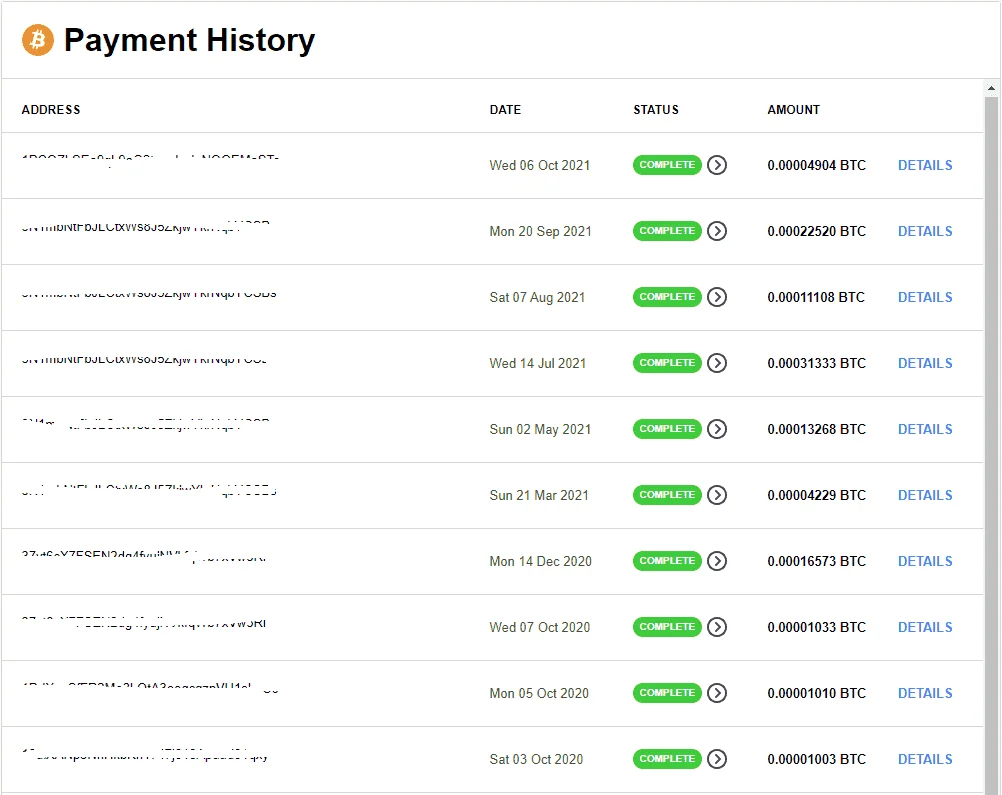1002x795 pixels.
Task: Click the amount 0.00016573 BTC
Action: pos(817,561)
